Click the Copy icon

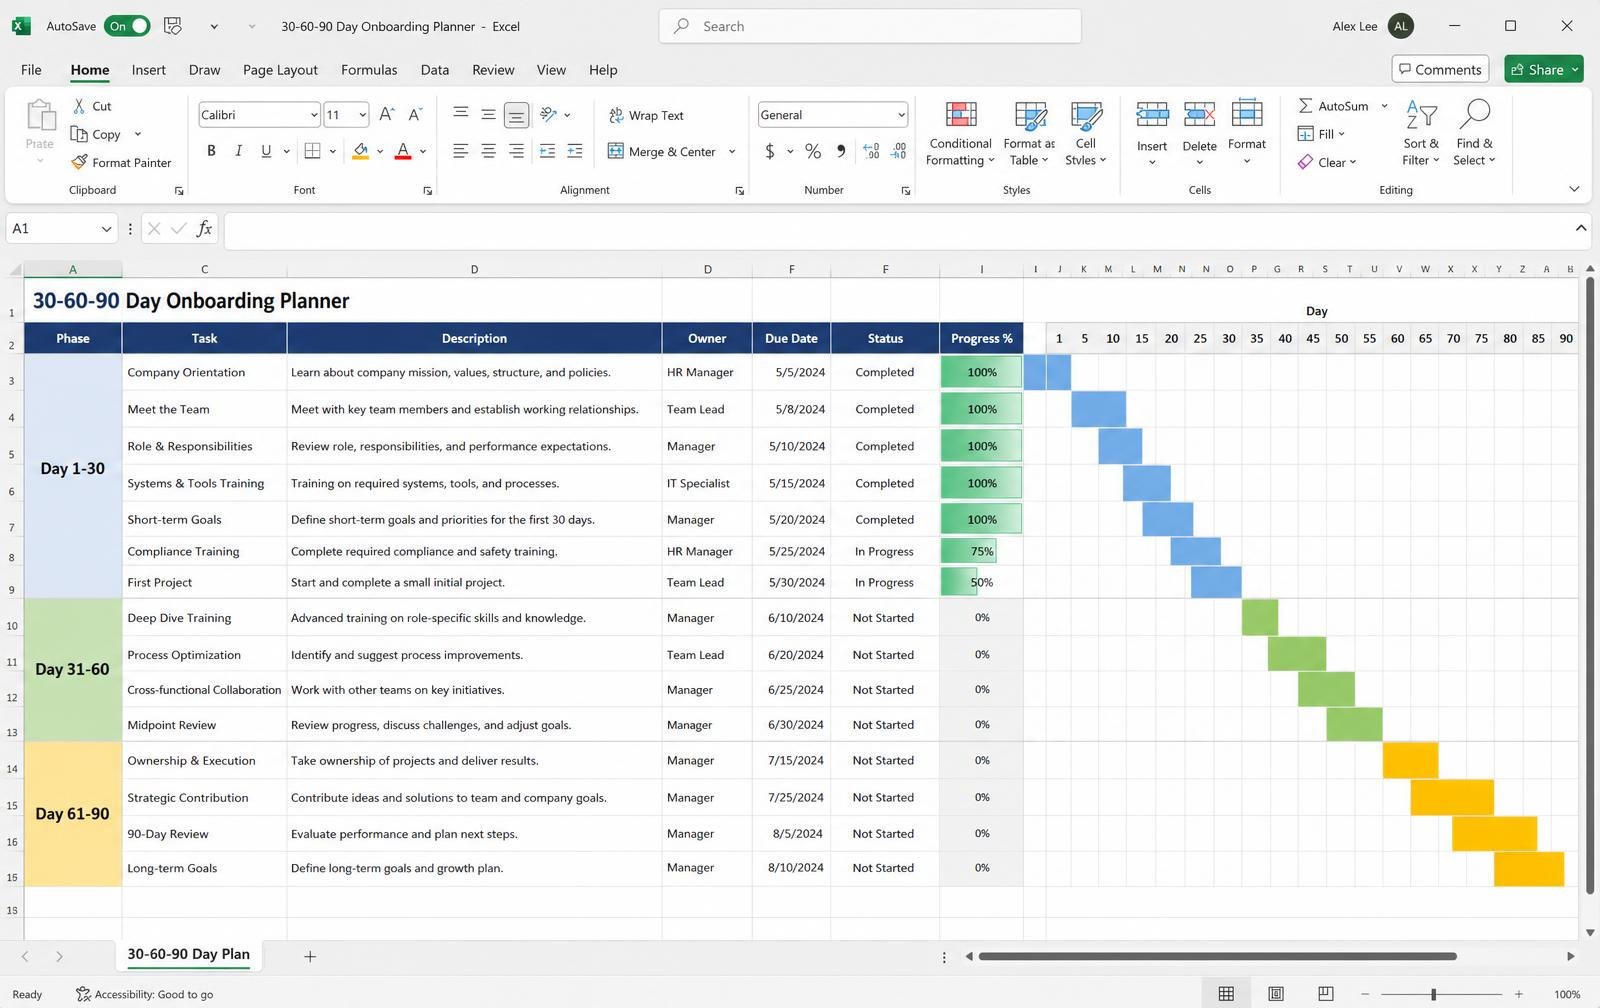point(79,134)
